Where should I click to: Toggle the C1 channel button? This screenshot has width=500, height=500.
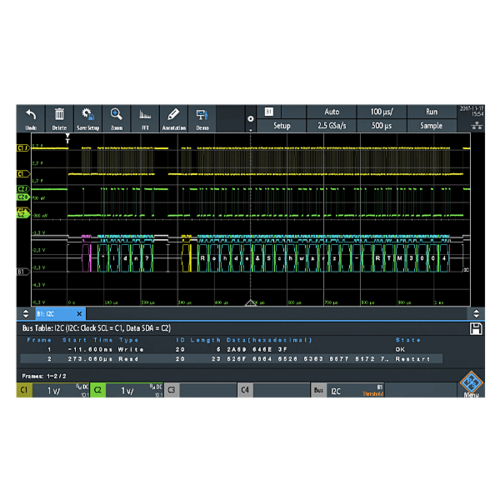point(24,390)
